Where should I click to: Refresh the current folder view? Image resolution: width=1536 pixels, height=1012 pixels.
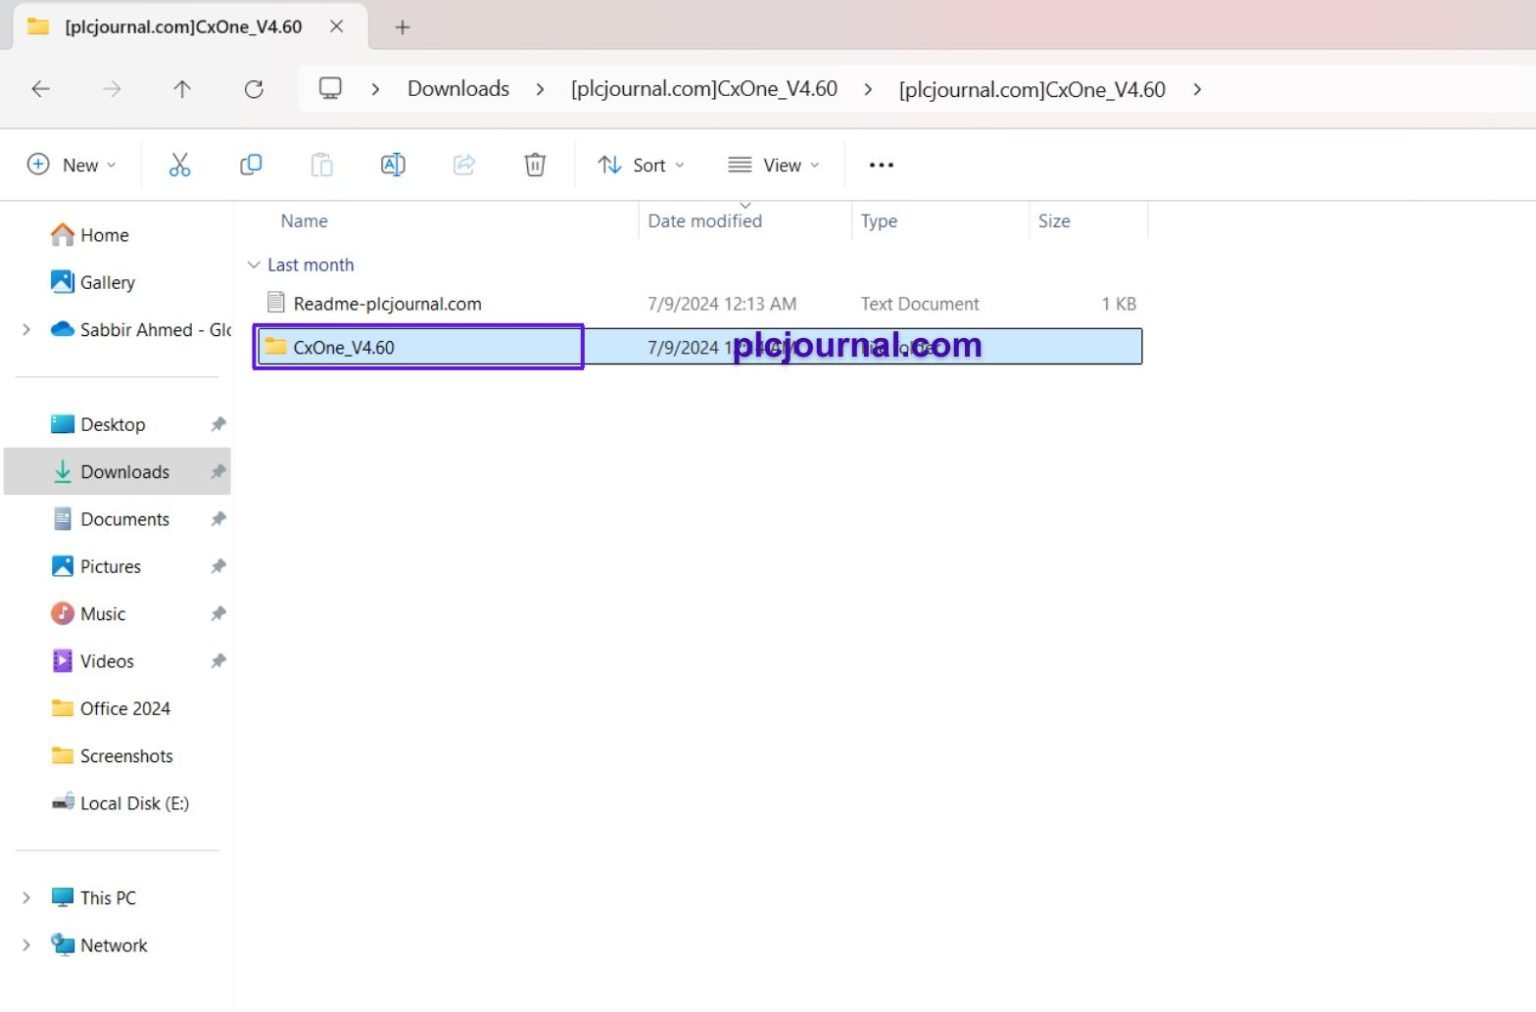click(x=254, y=89)
